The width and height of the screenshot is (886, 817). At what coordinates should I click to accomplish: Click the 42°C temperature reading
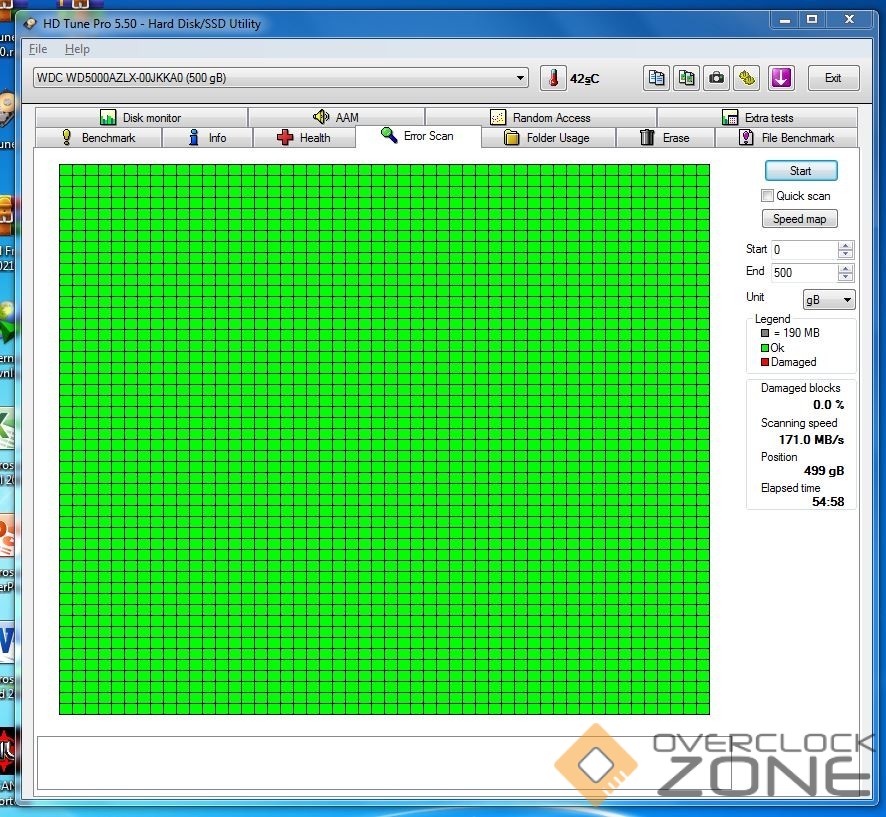[x=584, y=79]
